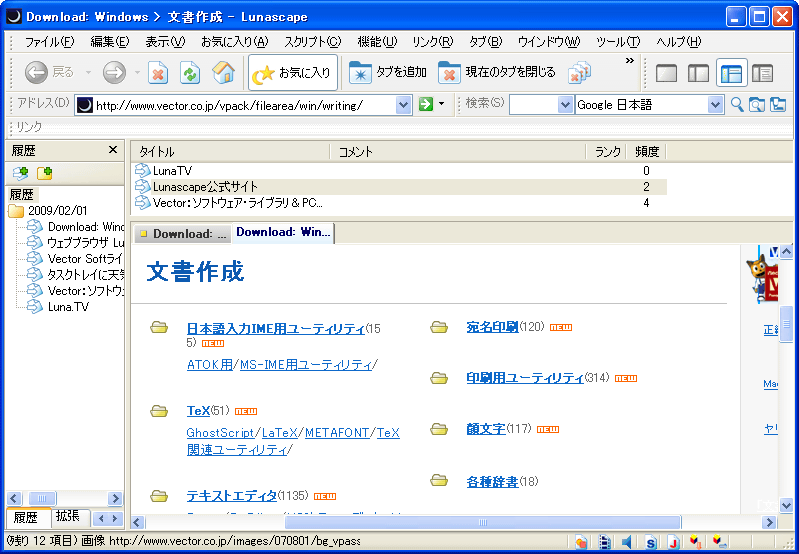Image resolution: width=799 pixels, height=554 pixels.
Task: Select the sidebar-with-top-panel layout icon
Action: [731, 73]
